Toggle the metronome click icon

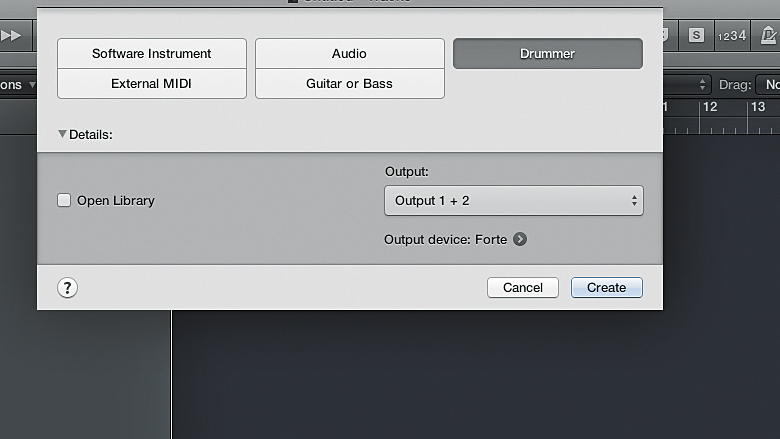[x=768, y=35]
